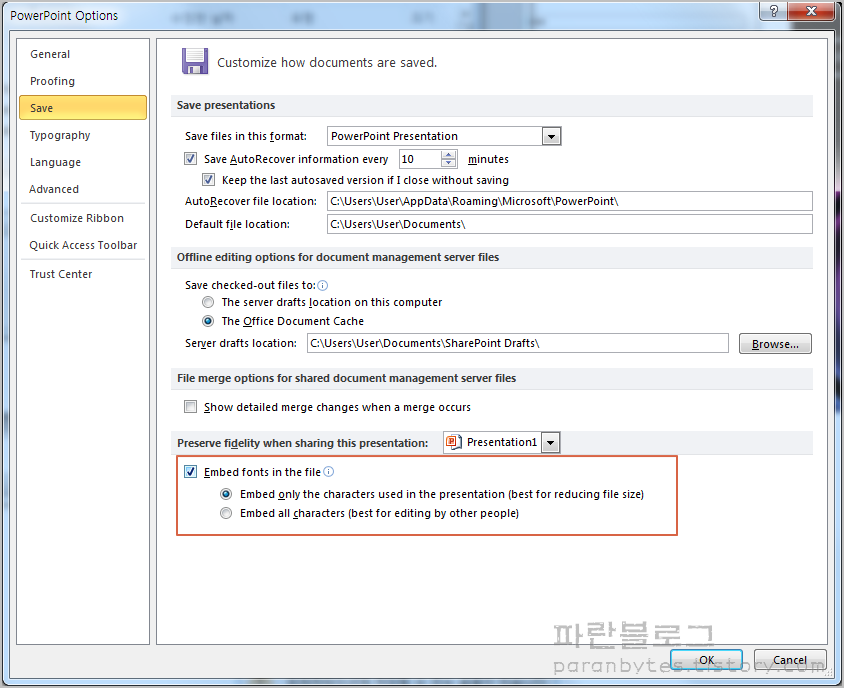Viewport: 844px width, 688px height.
Task: Click the floppy disk save icon
Action: (195, 61)
